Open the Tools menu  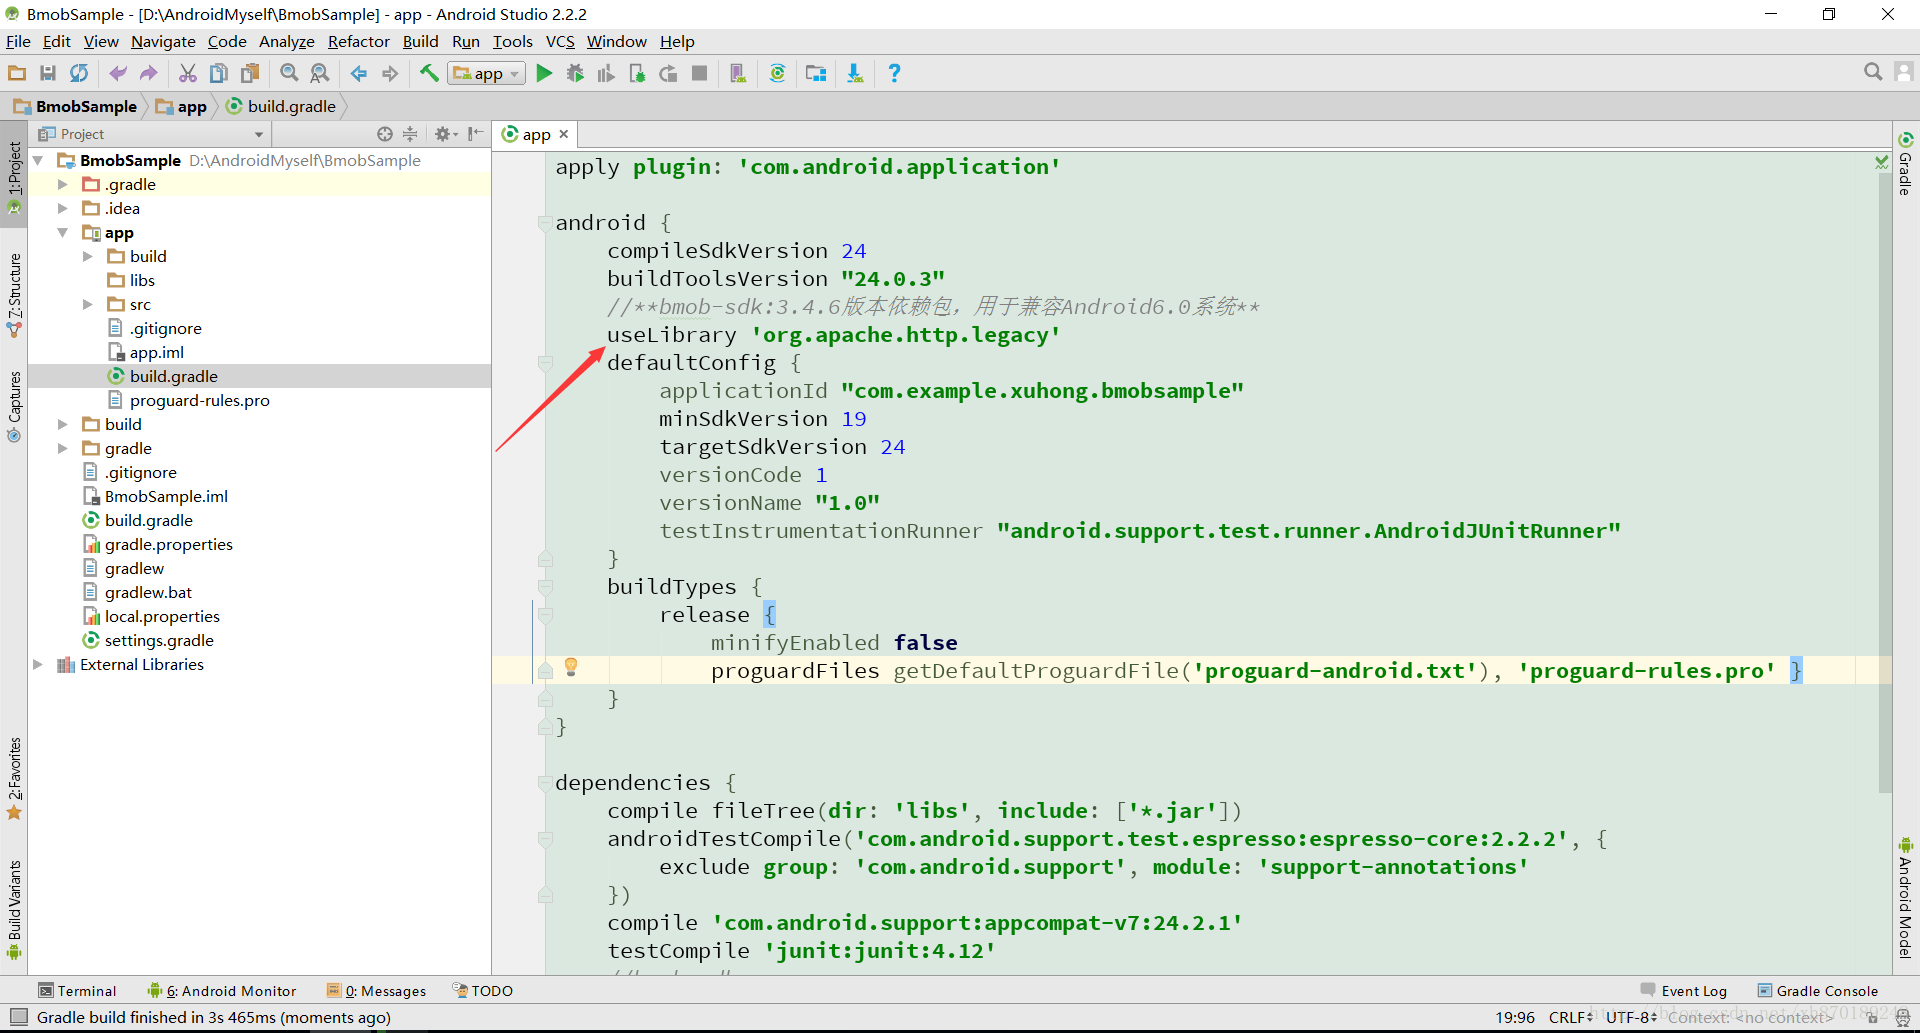click(x=512, y=41)
